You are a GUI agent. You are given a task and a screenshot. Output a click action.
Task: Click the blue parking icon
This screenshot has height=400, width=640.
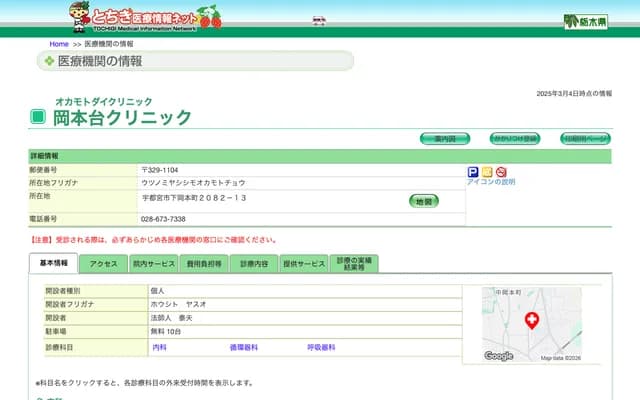point(473,172)
